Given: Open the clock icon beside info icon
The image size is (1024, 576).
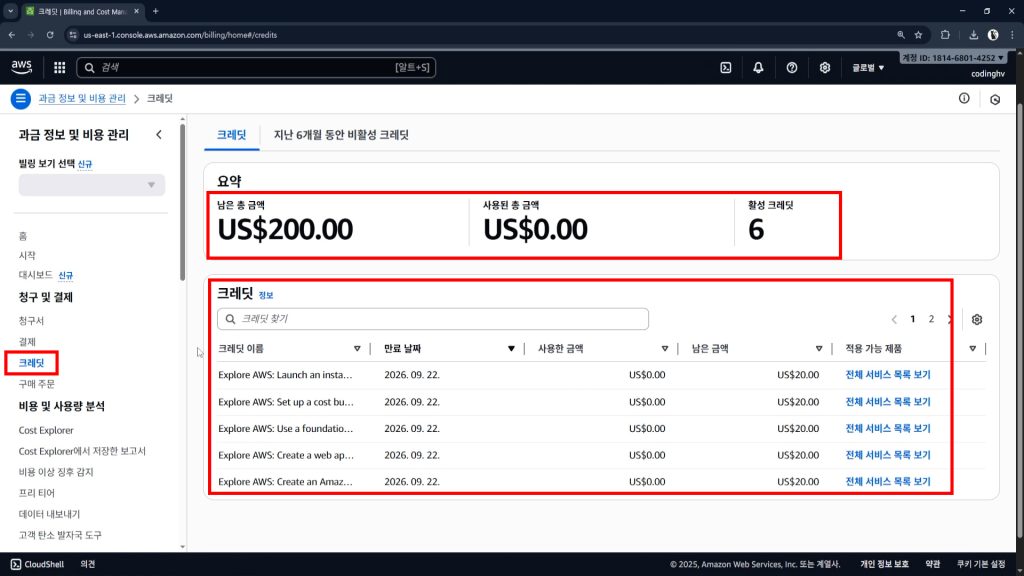Looking at the screenshot, I should (995, 99).
